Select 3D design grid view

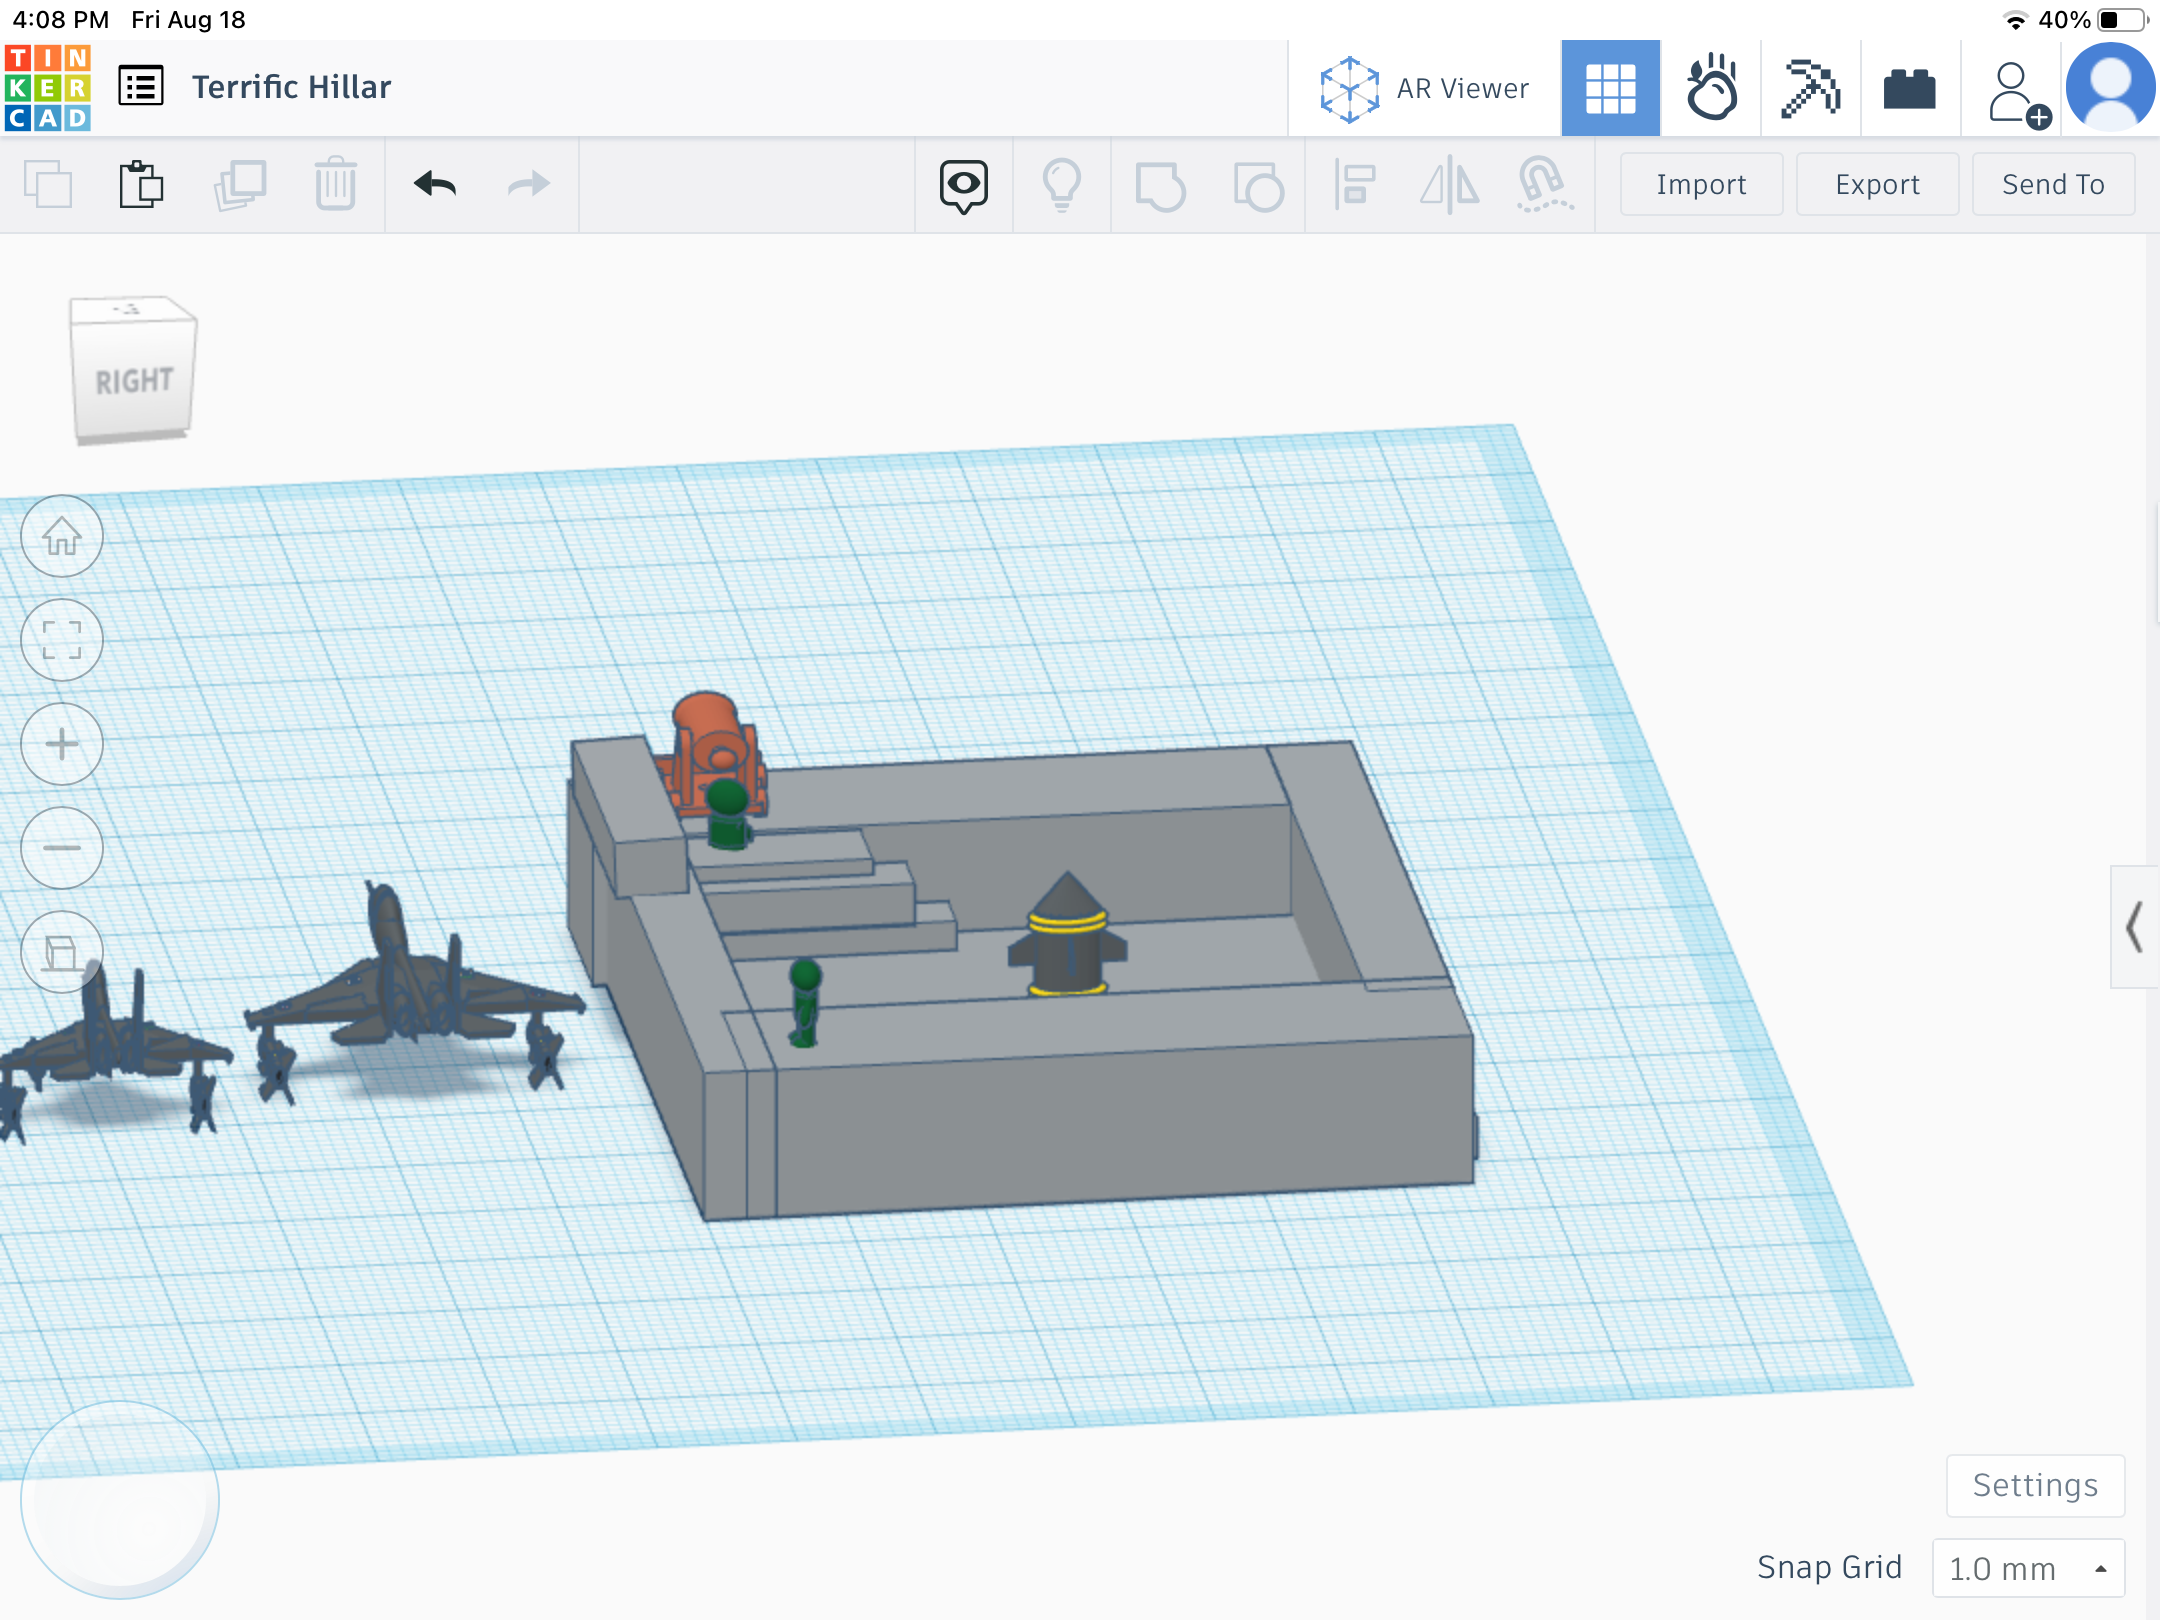tap(1610, 88)
